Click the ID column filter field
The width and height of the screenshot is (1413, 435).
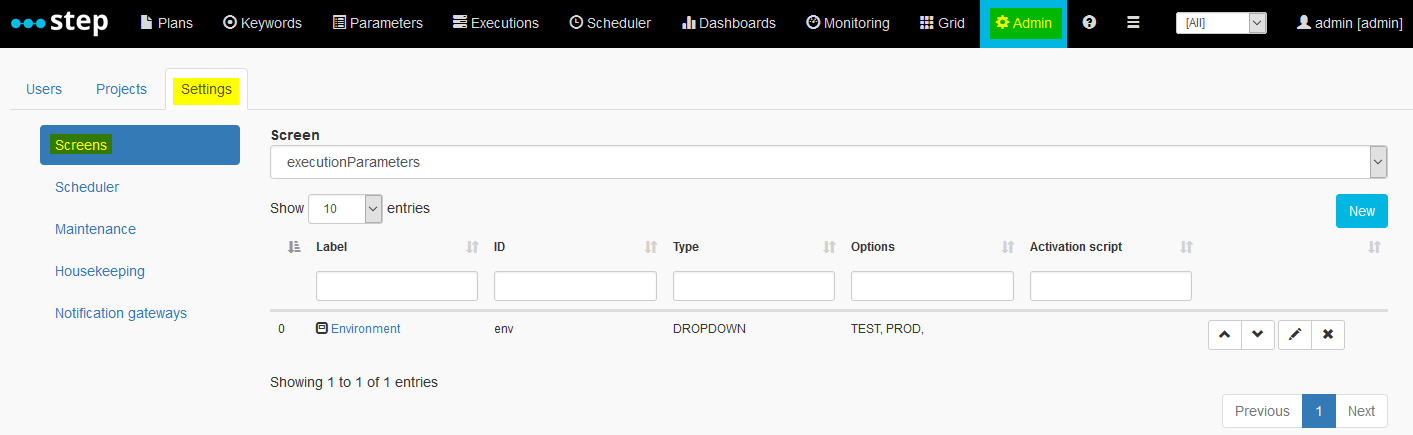click(x=575, y=286)
